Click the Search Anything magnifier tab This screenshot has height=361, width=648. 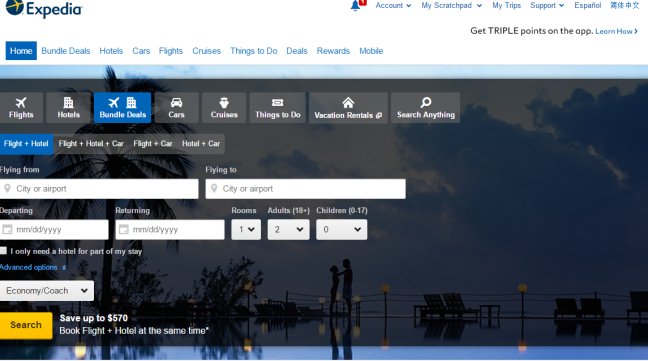point(426,108)
